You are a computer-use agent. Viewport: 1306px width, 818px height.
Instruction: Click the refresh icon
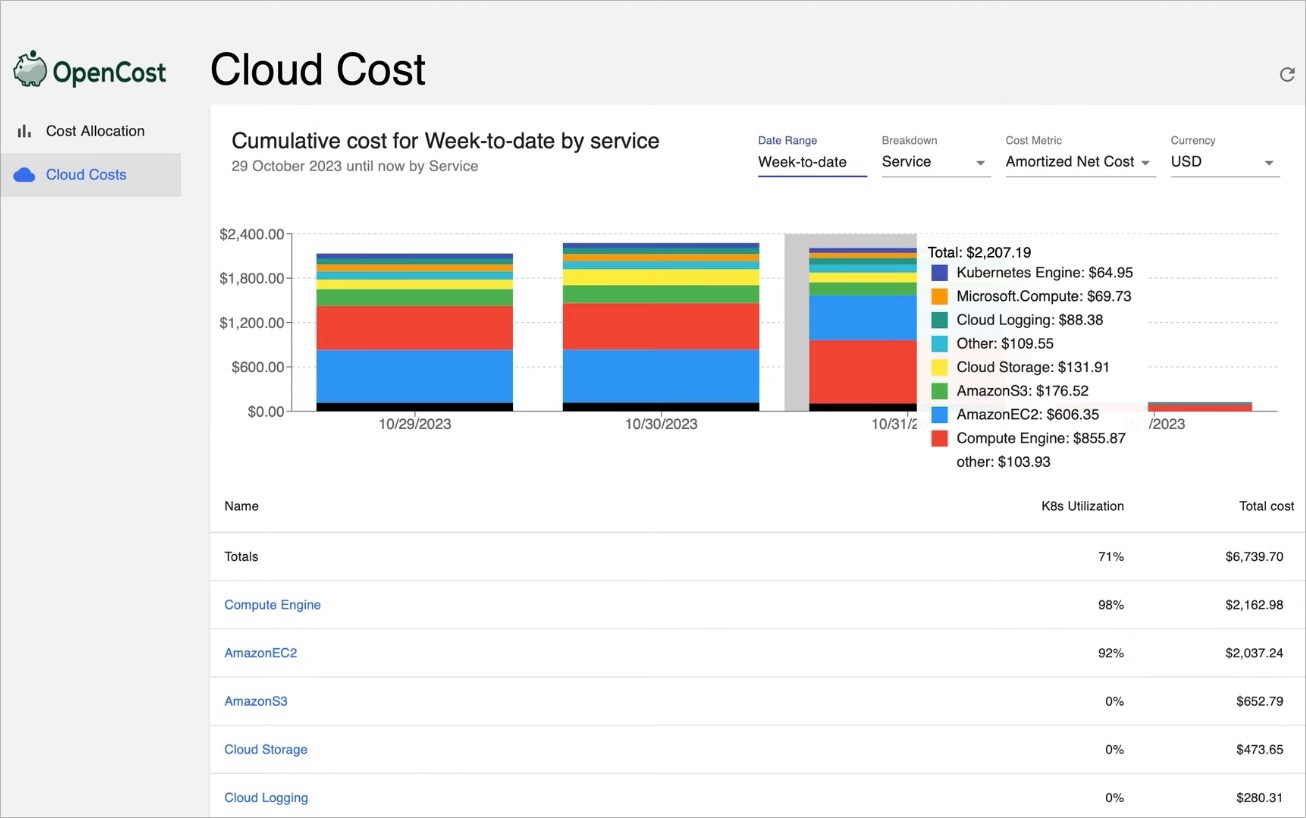pos(1287,74)
